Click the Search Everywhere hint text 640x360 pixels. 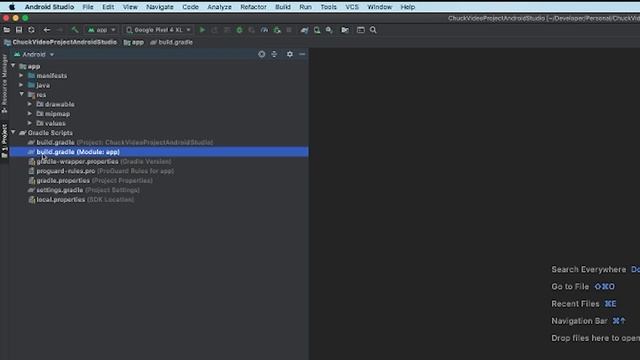[588, 269]
